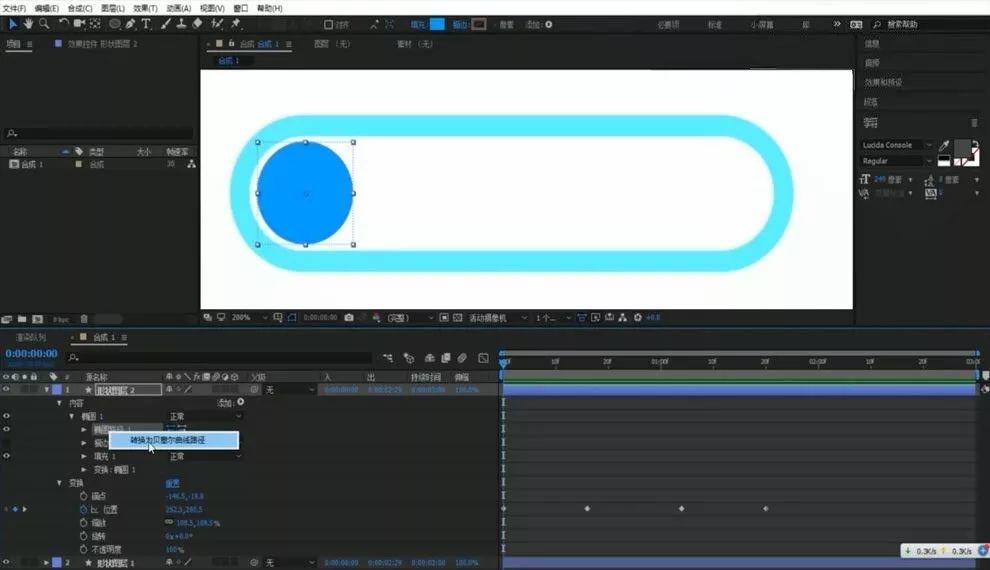Select the Ellipse shape tool
The image size is (990, 570).
pyautogui.click(x=114, y=24)
